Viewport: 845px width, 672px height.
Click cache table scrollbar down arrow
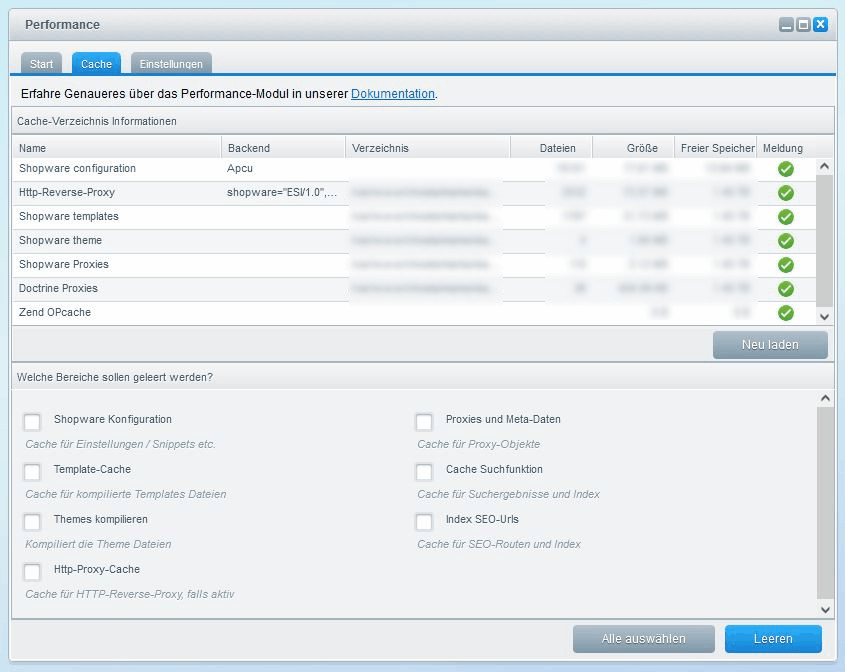824,317
